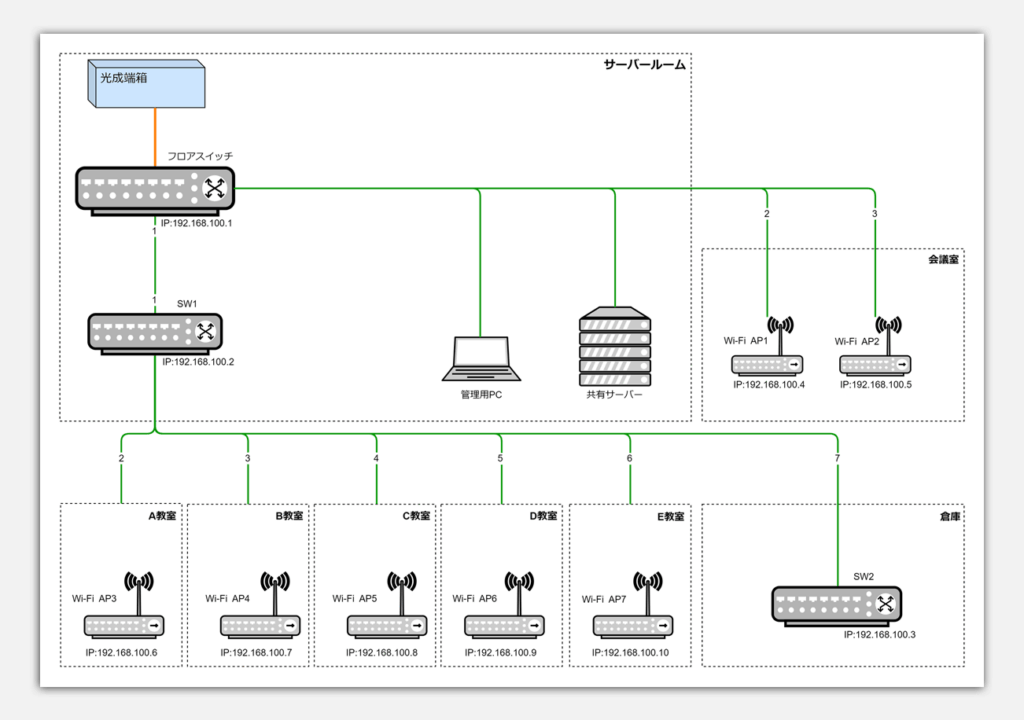Click the Wi-Fi AP2 access point icon

[x=876, y=352]
